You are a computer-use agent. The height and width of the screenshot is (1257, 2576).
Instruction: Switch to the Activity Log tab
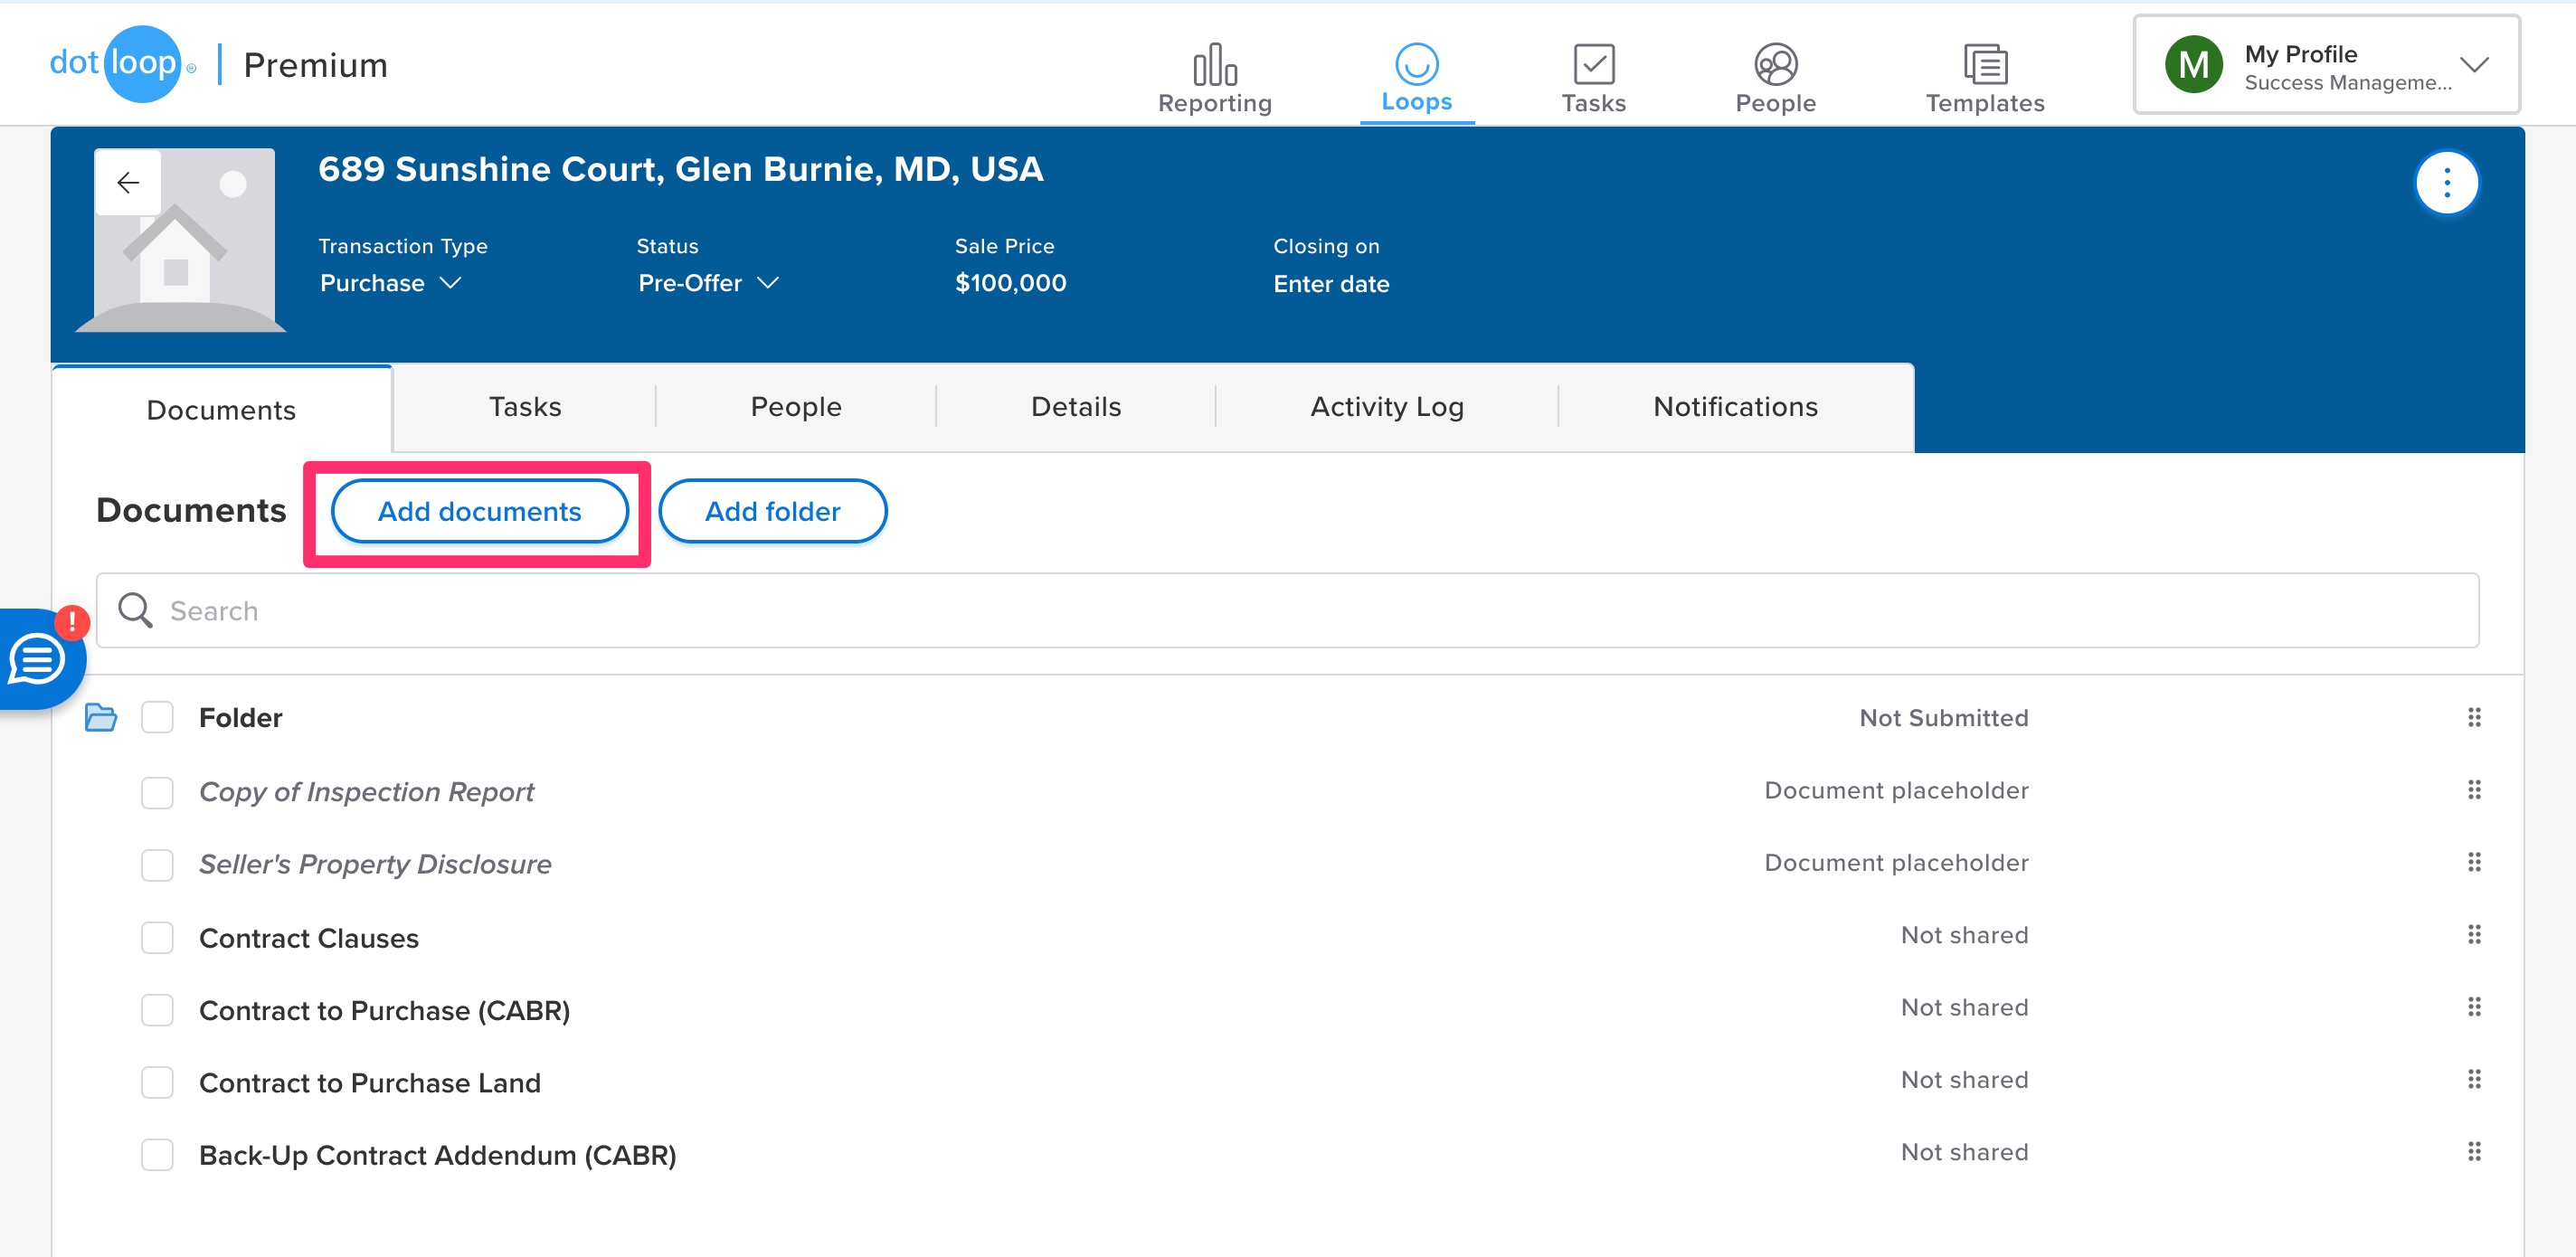tap(1386, 407)
